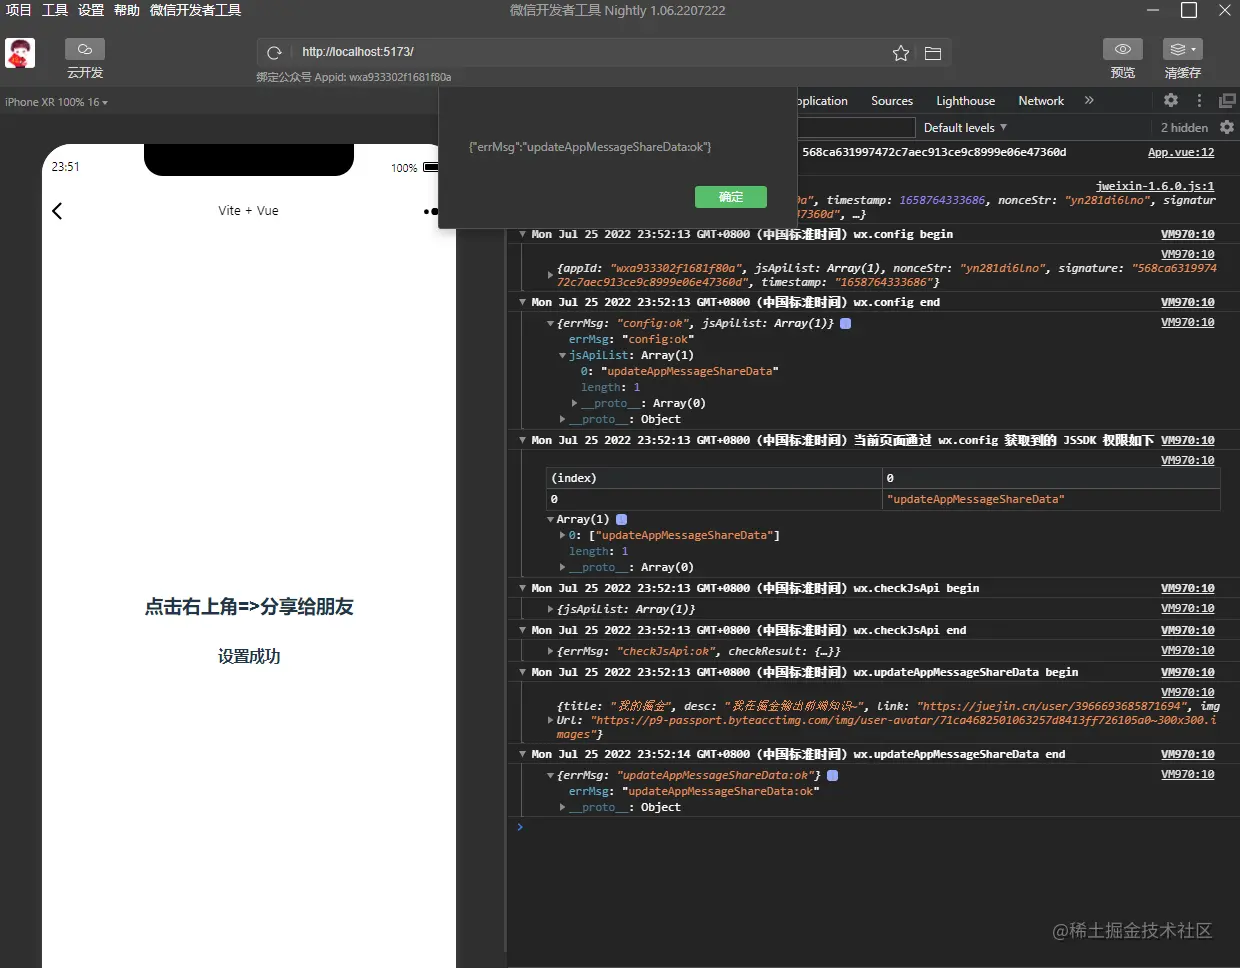Image resolution: width=1240 pixels, height=968 pixels.
Task: Open the three-dot menu in simulator header
Action: coord(430,211)
